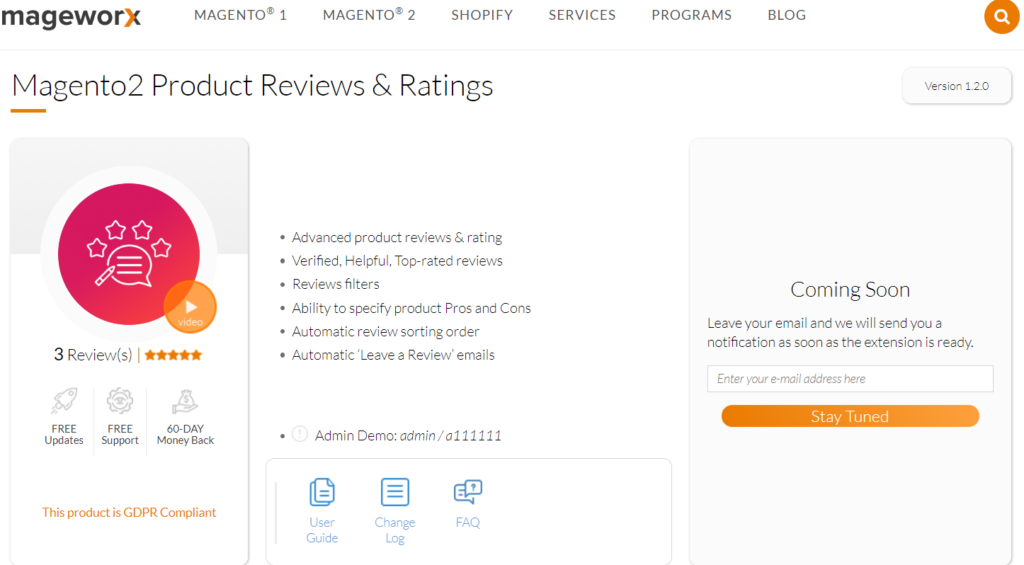The width and height of the screenshot is (1024, 565).
Task: Open the Magento 2 menu
Action: click(x=369, y=15)
